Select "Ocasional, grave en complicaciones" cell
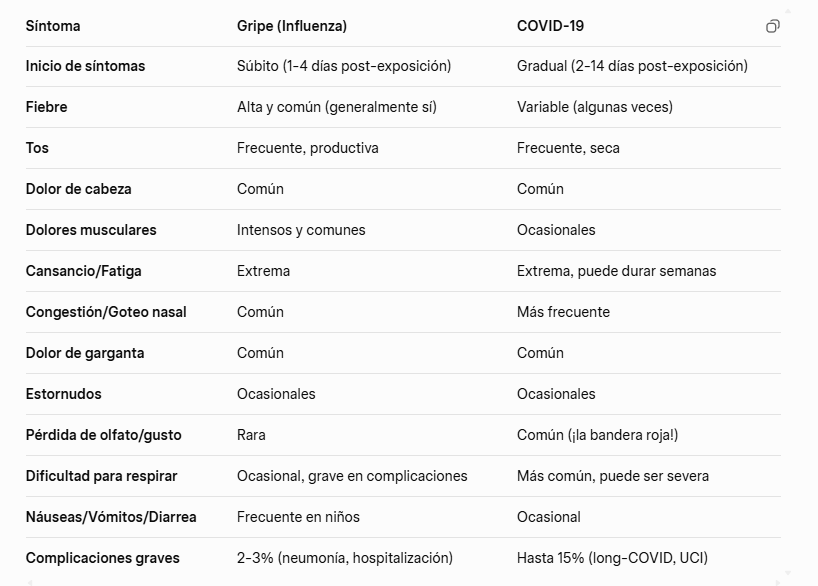818x586 pixels. pyautogui.click(x=352, y=476)
